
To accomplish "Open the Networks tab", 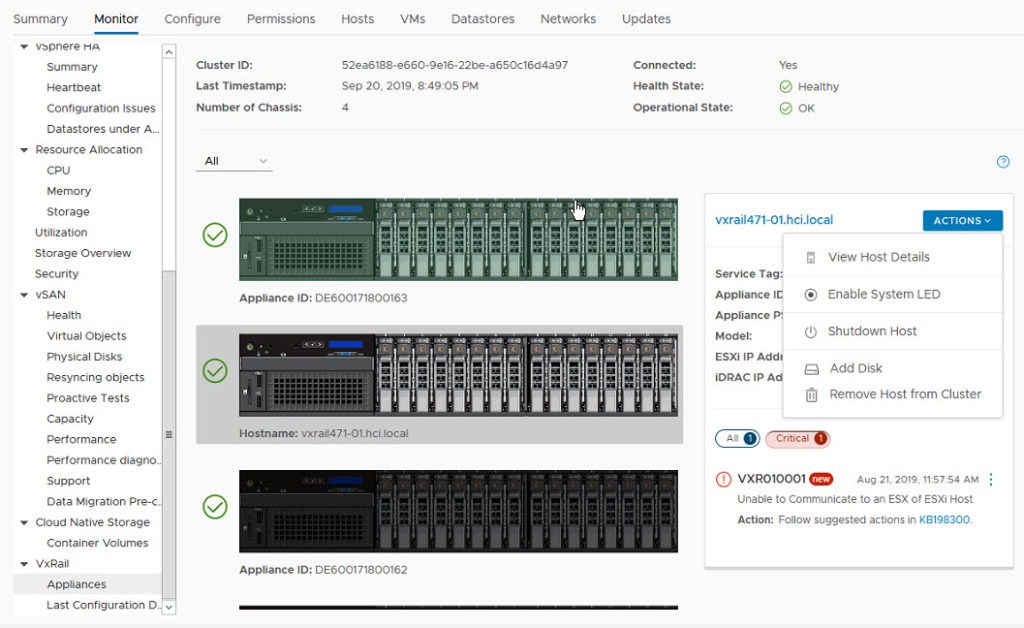I will coord(568,19).
